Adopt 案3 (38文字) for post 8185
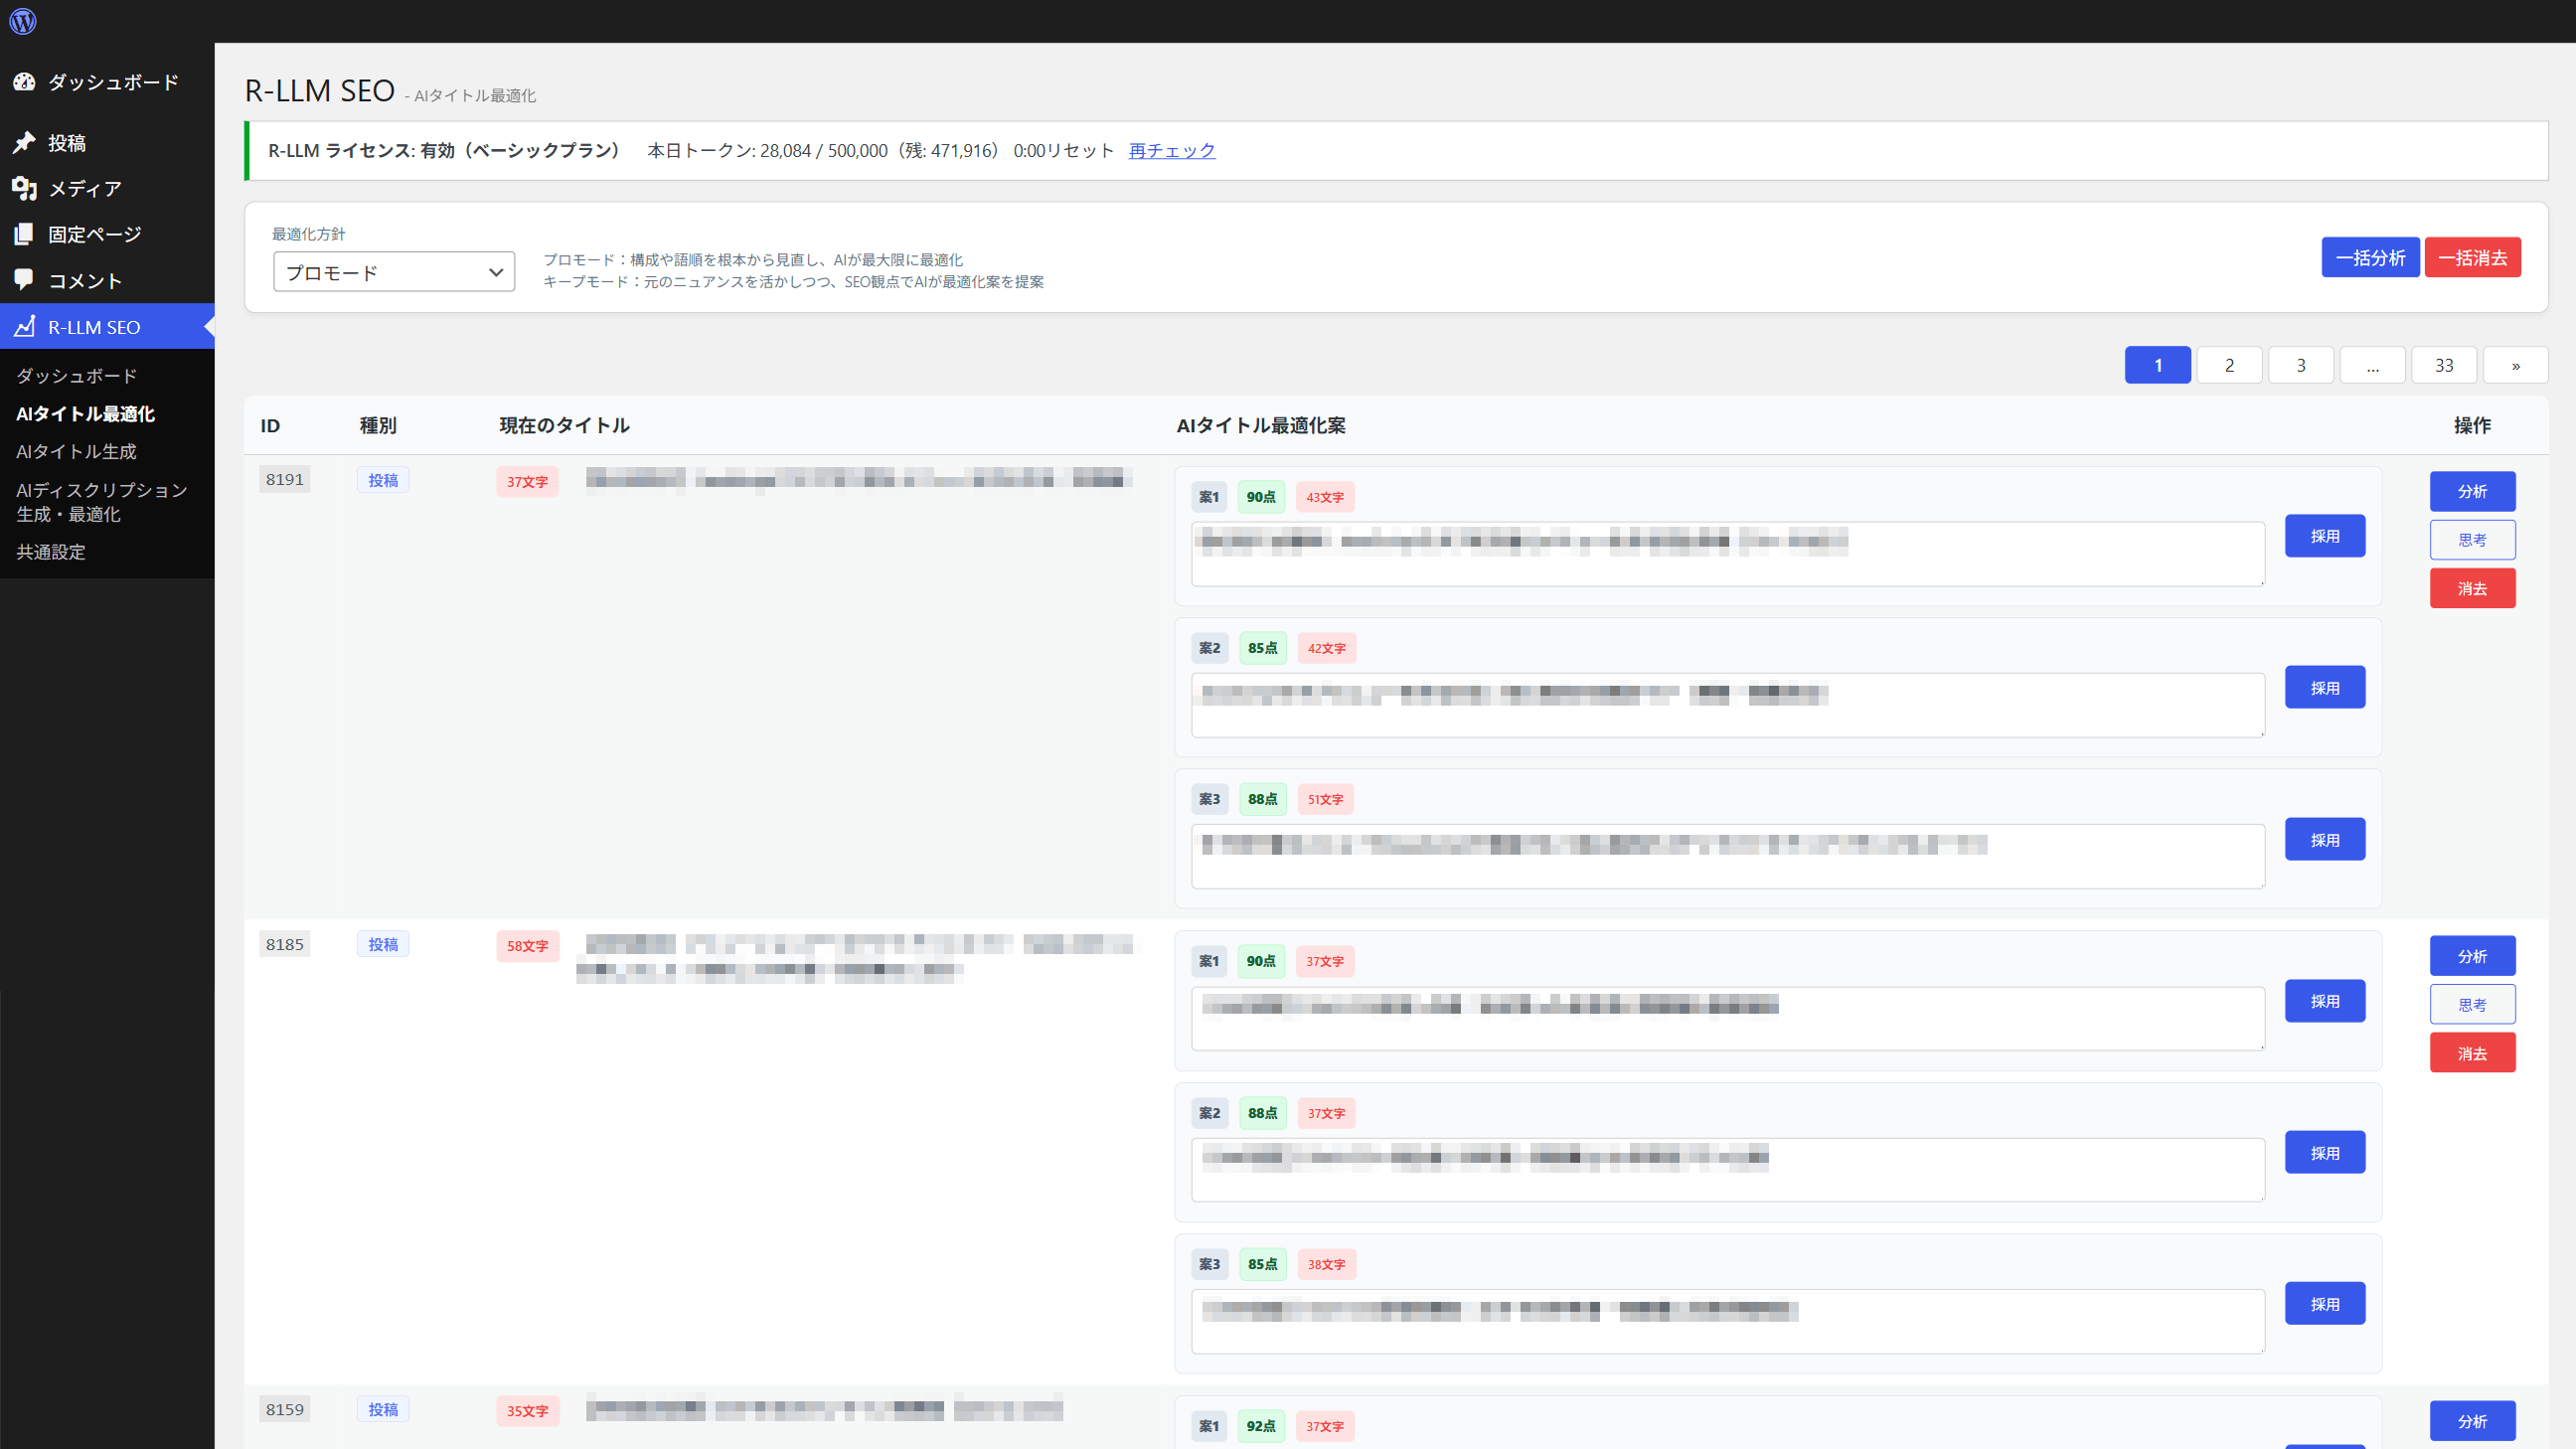The height and width of the screenshot is (1449, 2576). (2325, 1304)
